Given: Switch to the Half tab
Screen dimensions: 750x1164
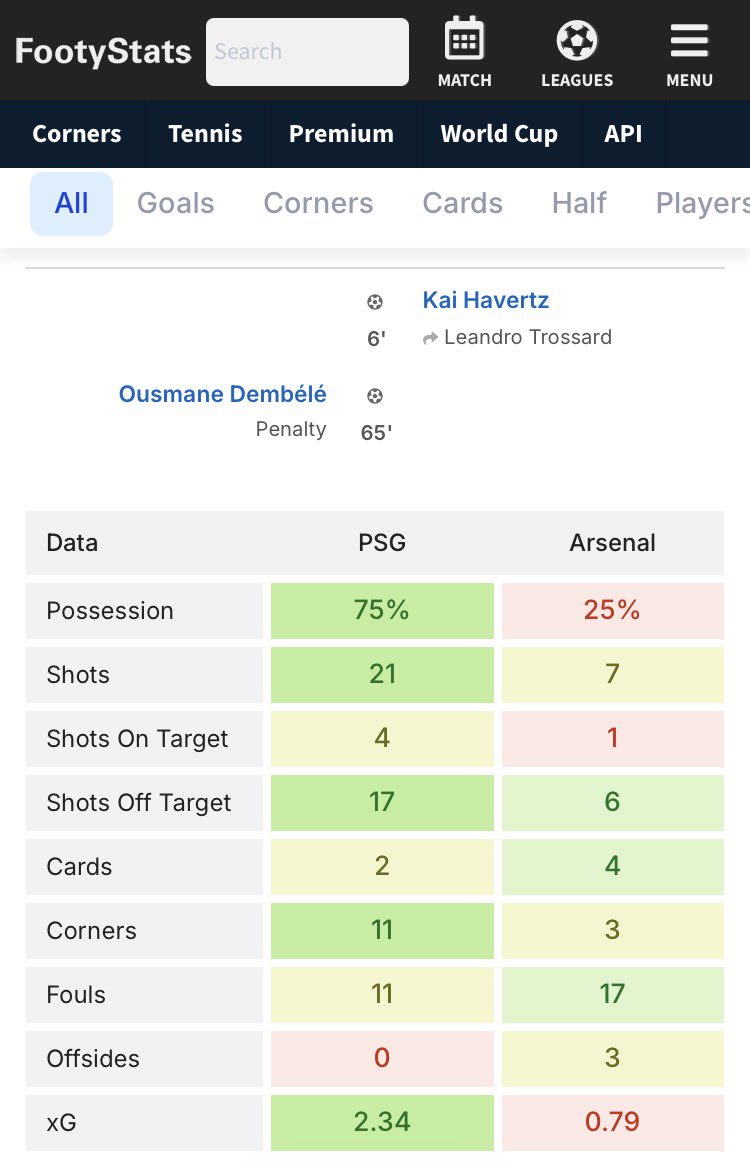Looking at the screenshot, I should click(x=579, y=203).
